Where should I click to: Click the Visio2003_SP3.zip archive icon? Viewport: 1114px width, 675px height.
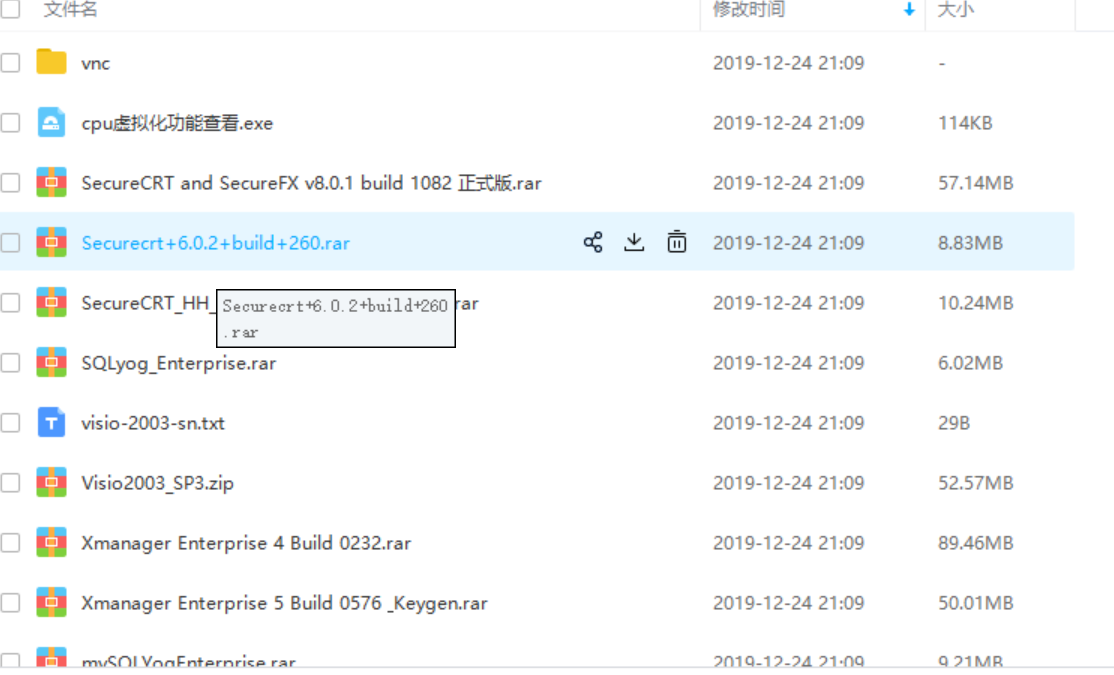coord(51,482)
